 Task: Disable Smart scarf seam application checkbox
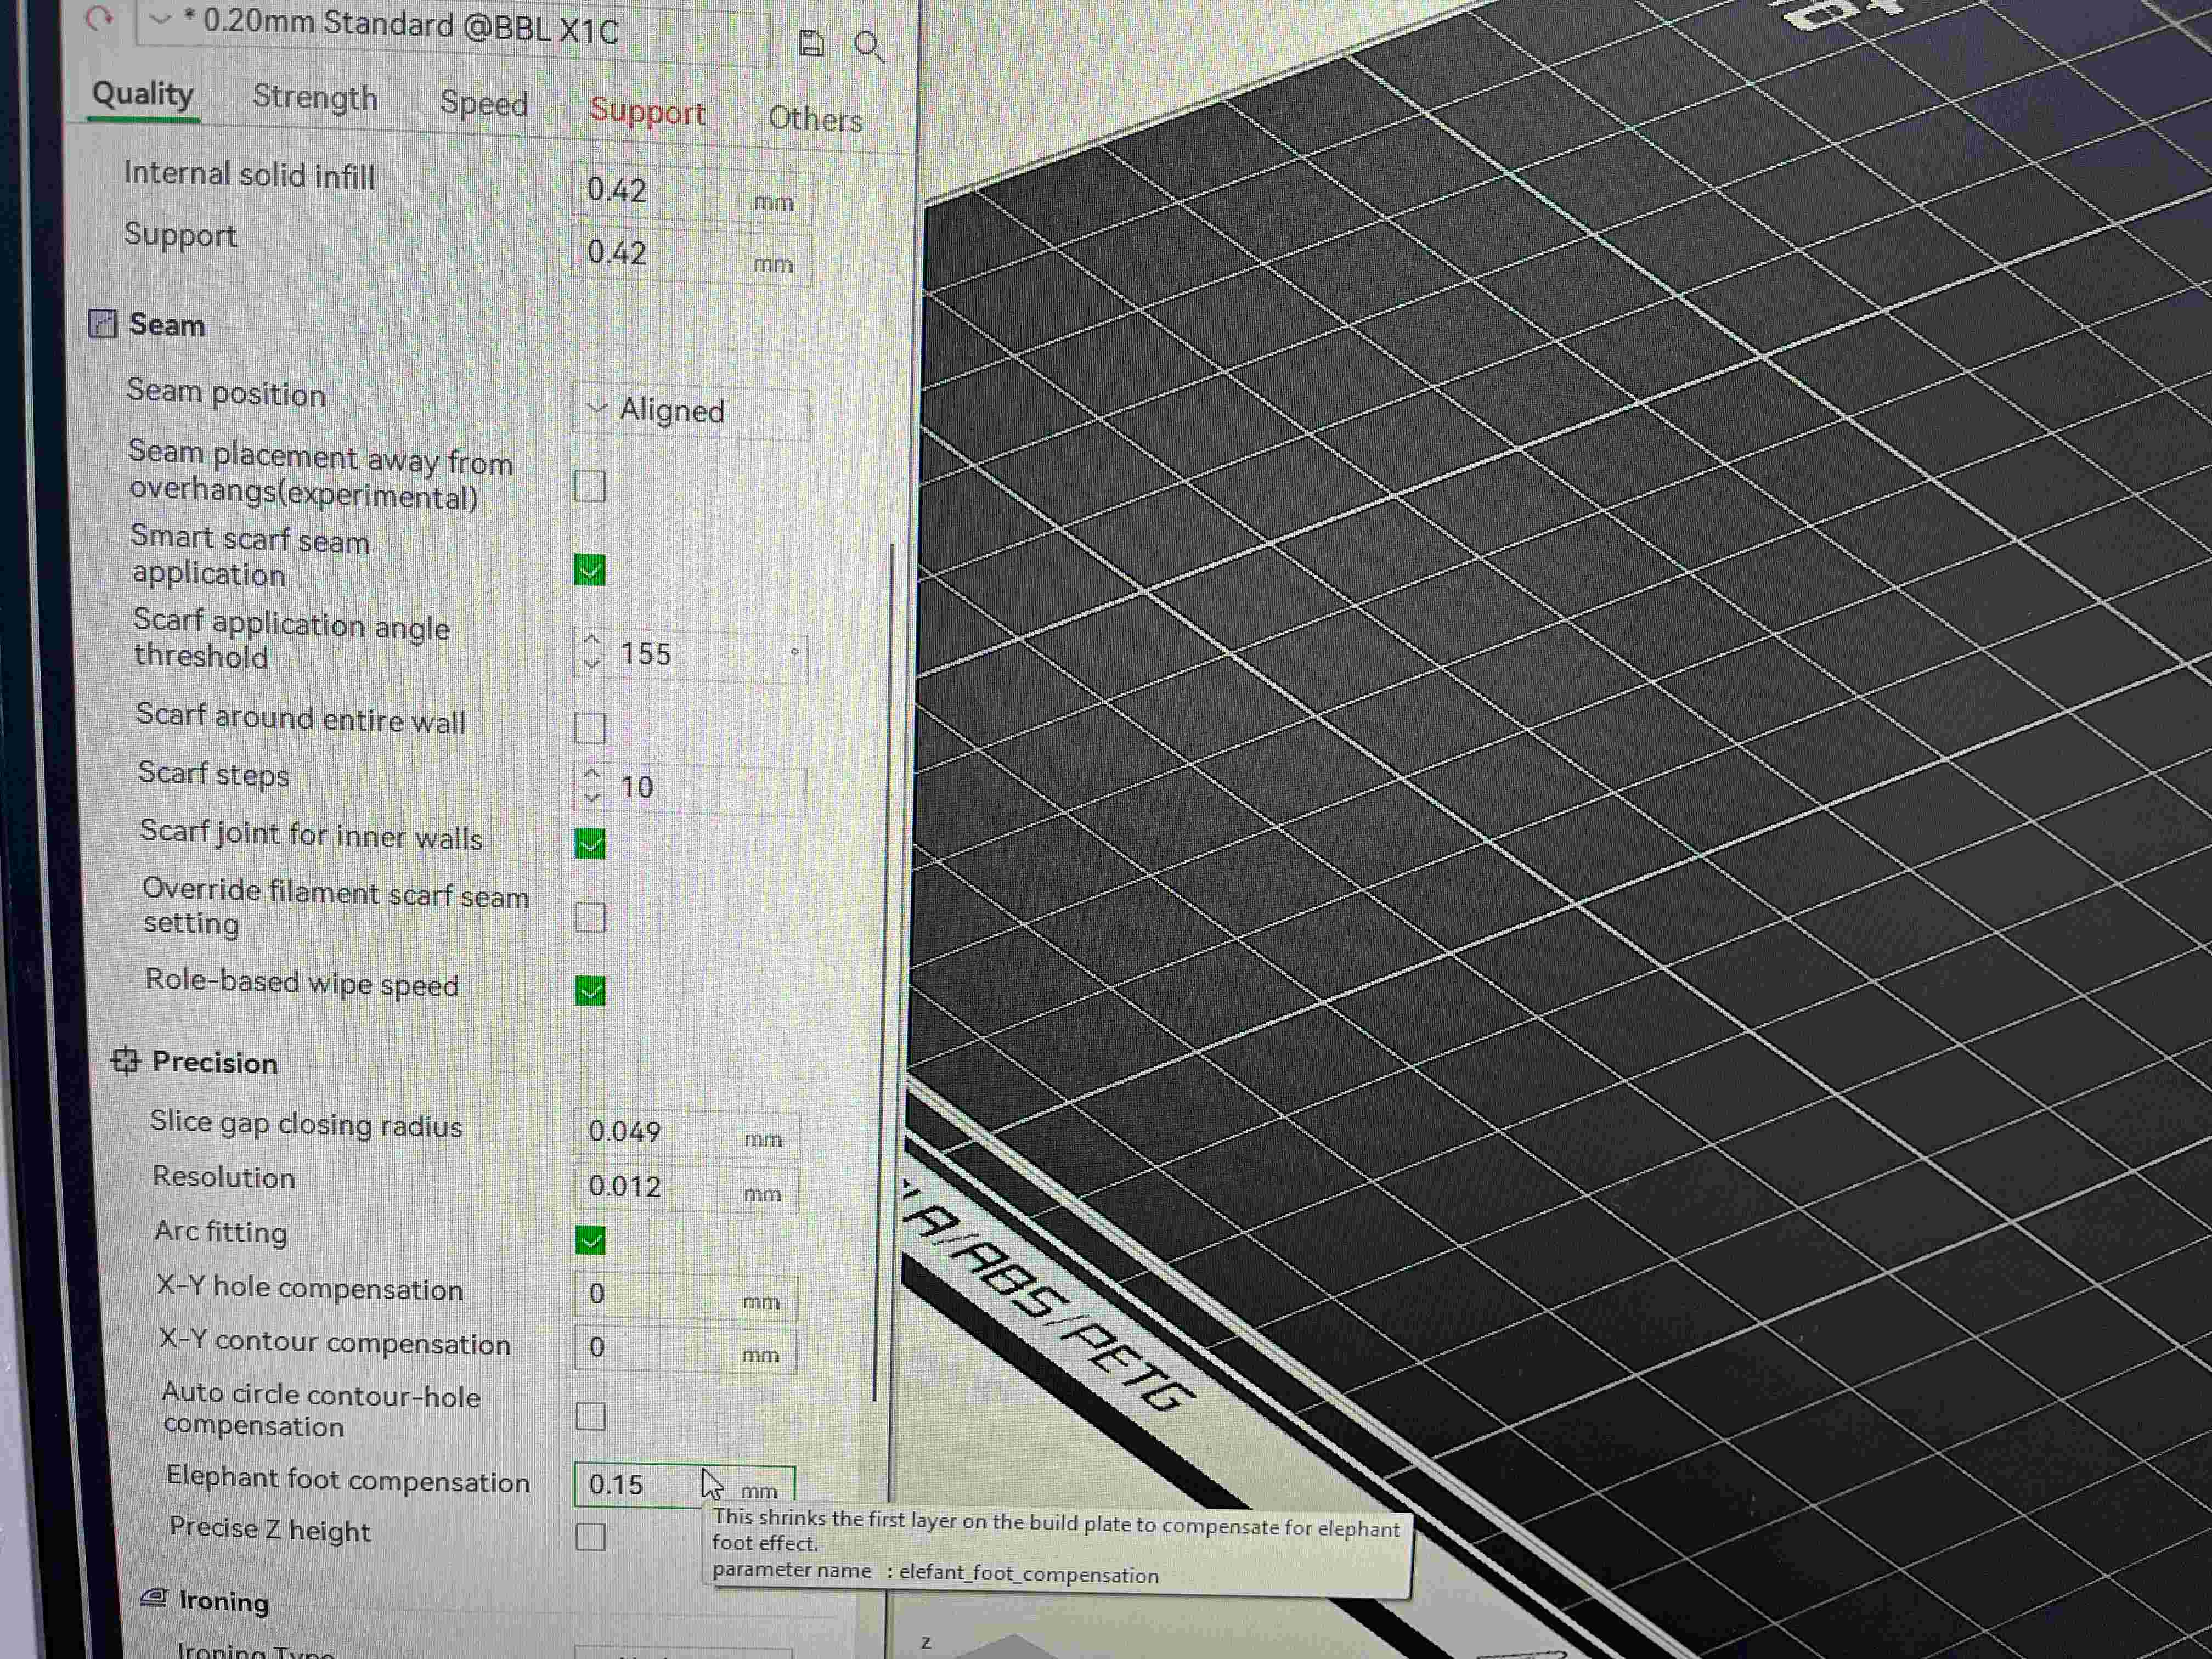tap(590, 570)
